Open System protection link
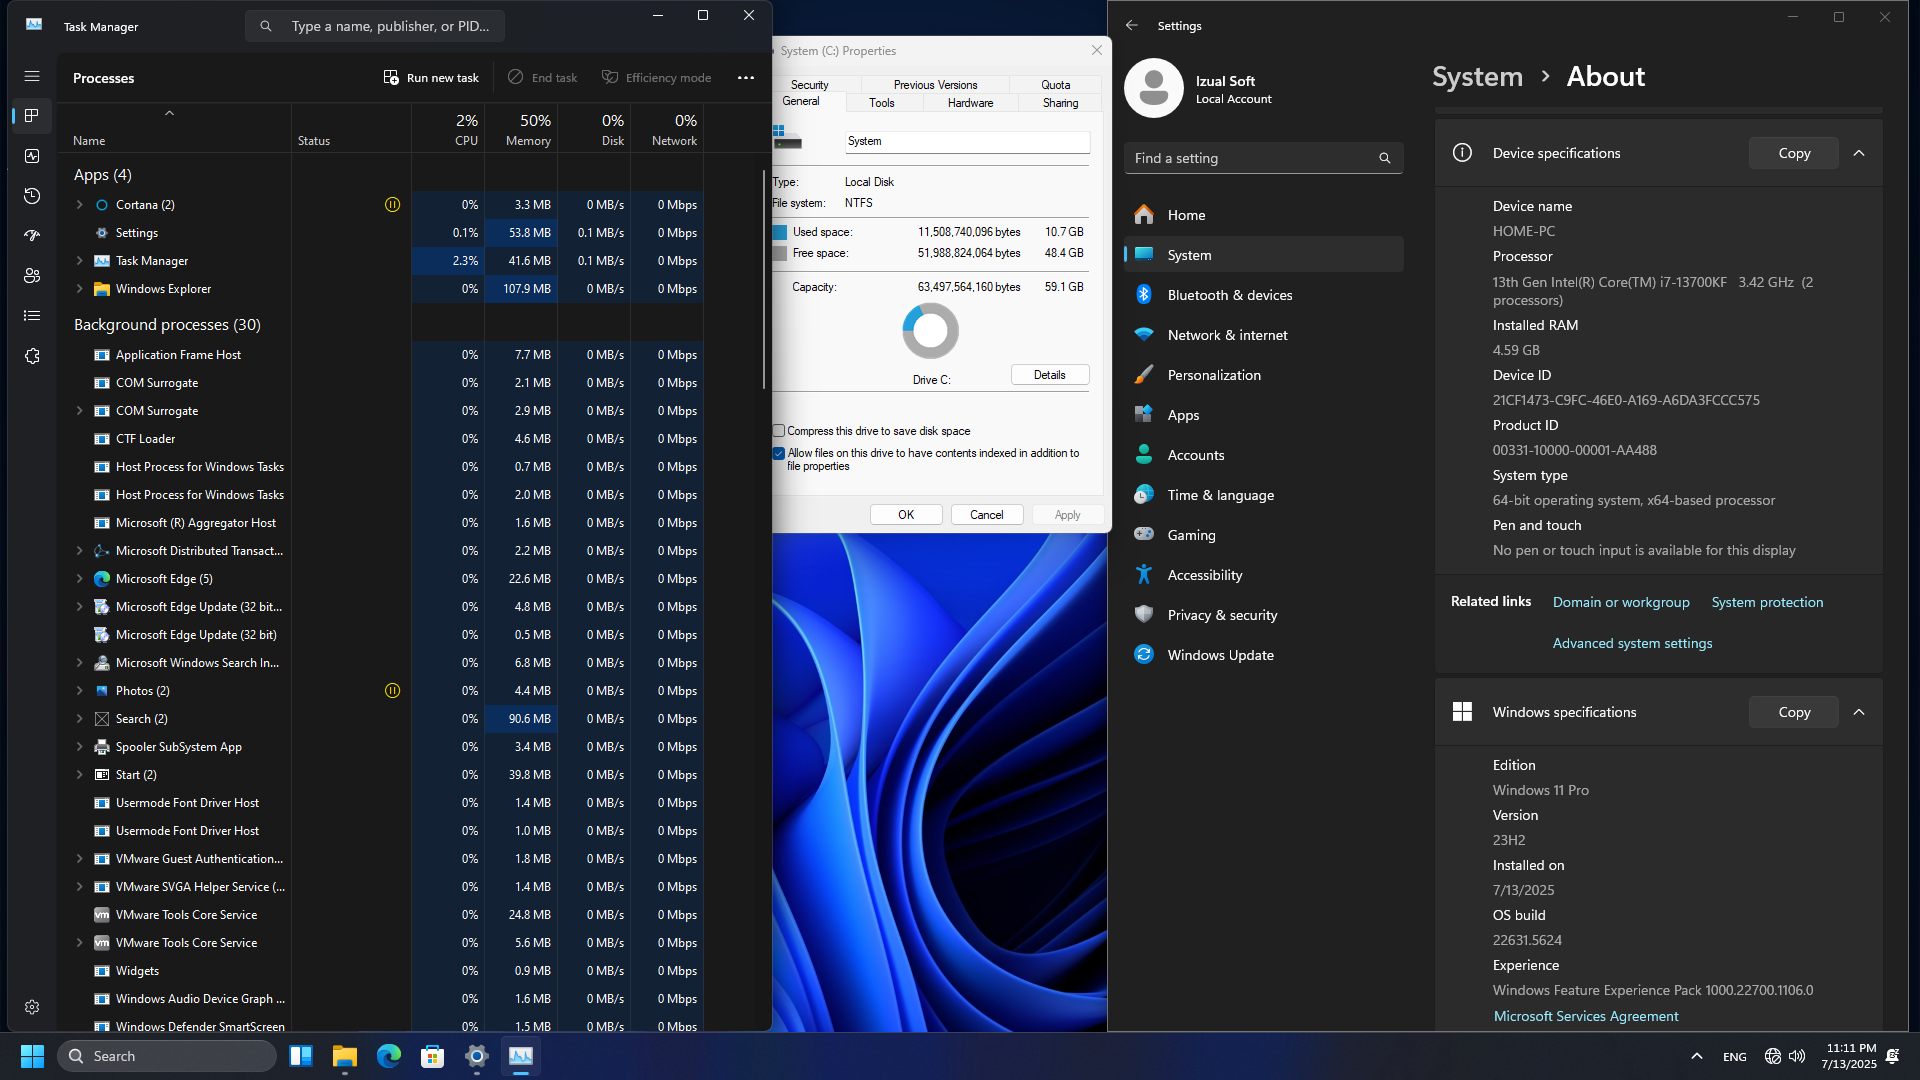 1767,602
